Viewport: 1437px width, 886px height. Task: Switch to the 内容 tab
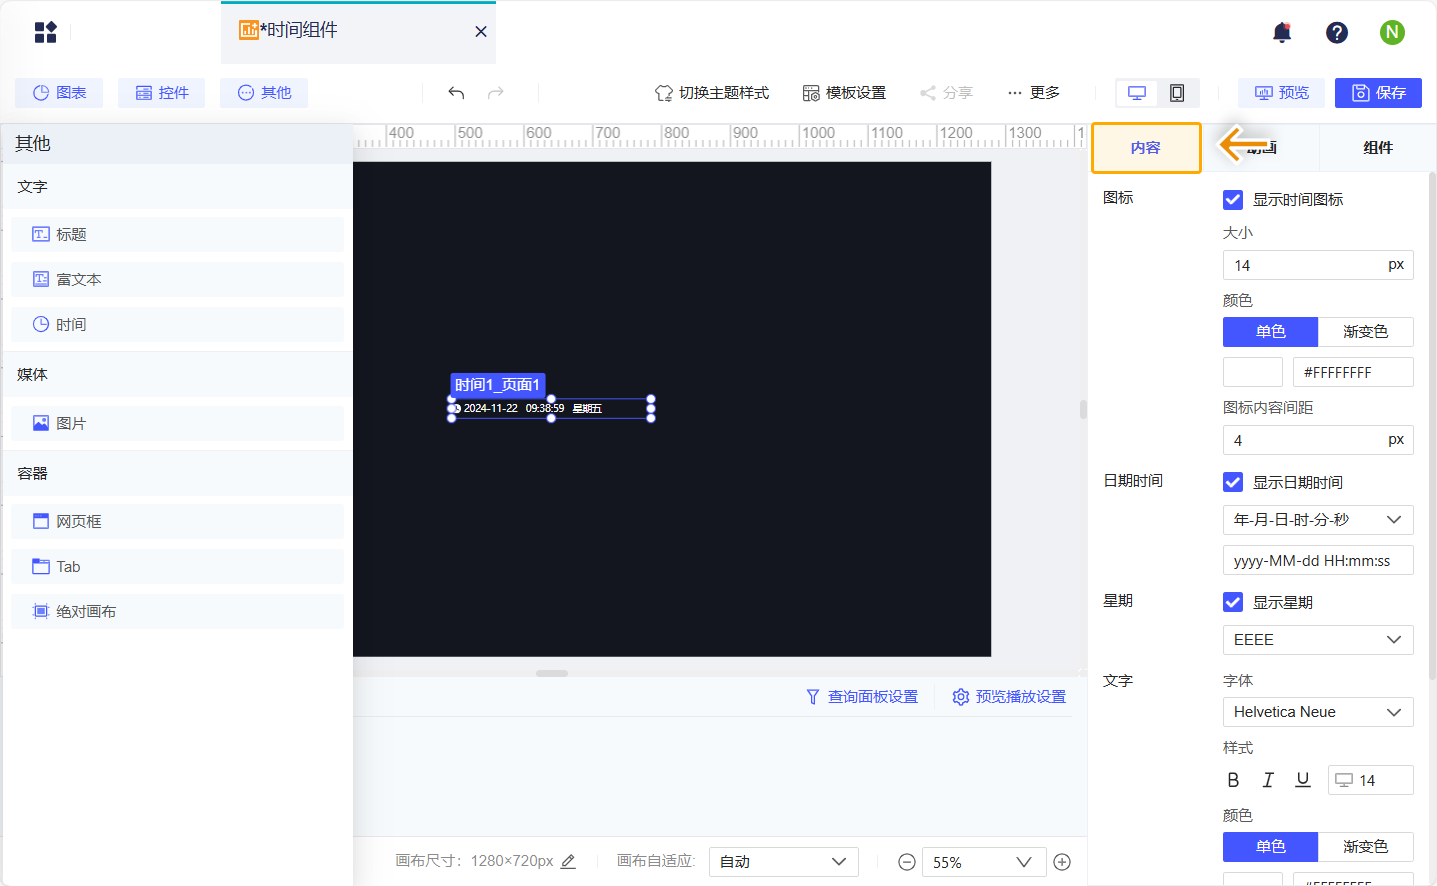1146,148
